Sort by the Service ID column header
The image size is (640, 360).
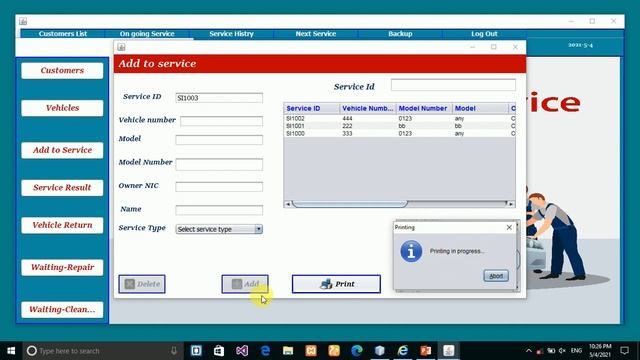coord(312,108)
